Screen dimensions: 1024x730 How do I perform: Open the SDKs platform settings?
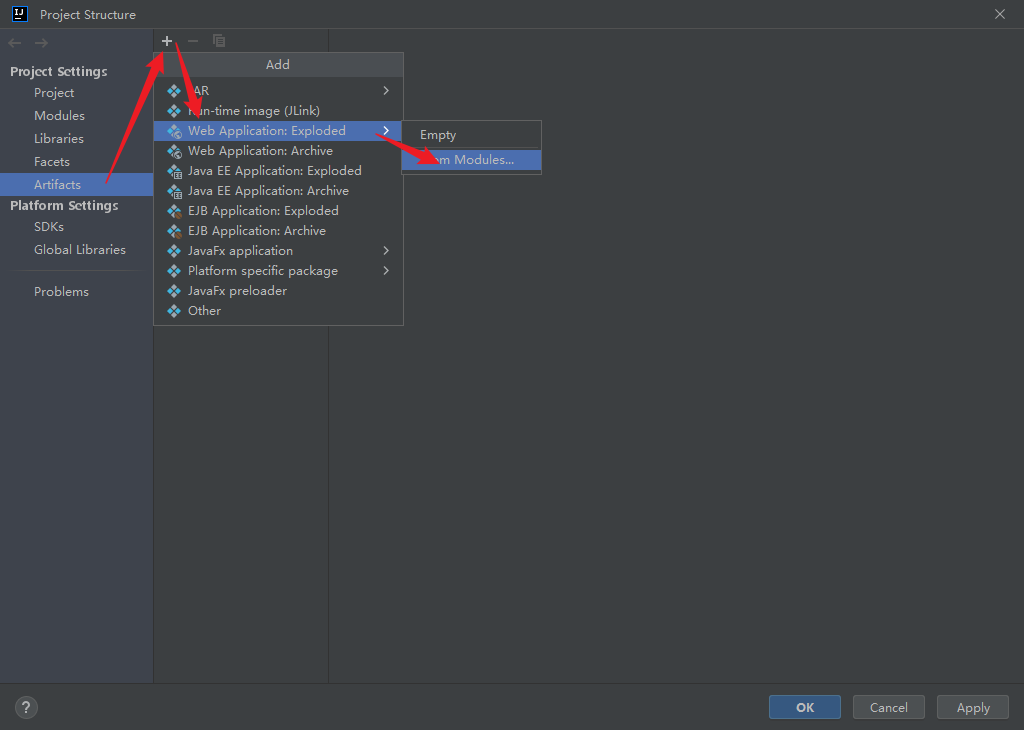[76, 227]
